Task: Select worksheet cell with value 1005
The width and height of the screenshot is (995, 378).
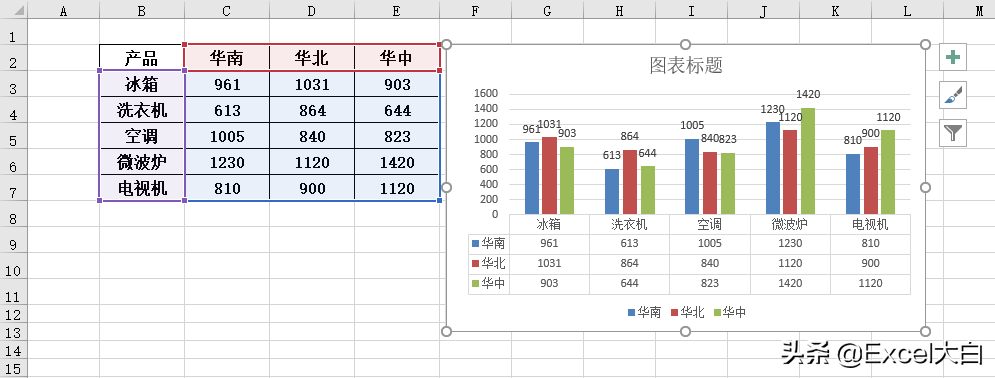Action: 227,136
